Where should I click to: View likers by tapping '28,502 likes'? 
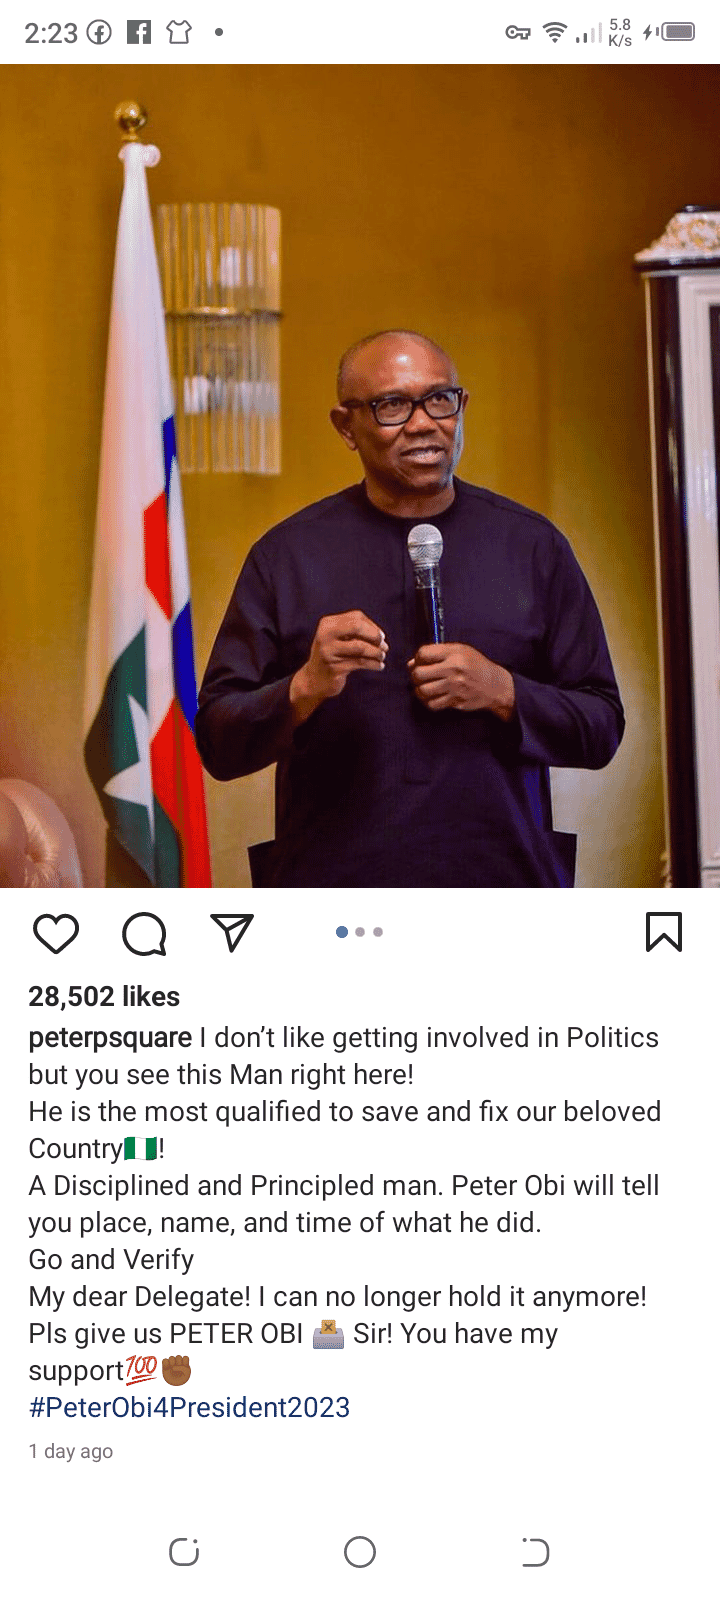[x=103, y=996]
